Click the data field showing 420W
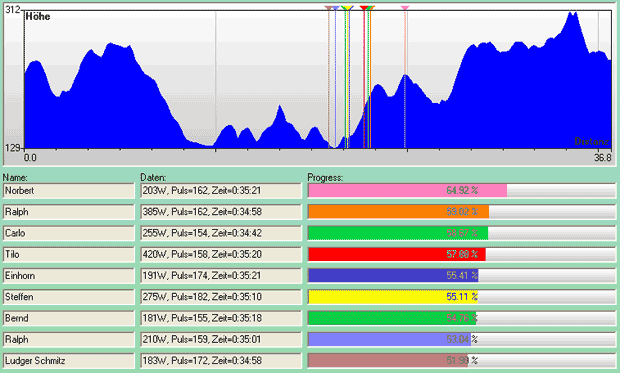620x373 pixels. point(221,254)
